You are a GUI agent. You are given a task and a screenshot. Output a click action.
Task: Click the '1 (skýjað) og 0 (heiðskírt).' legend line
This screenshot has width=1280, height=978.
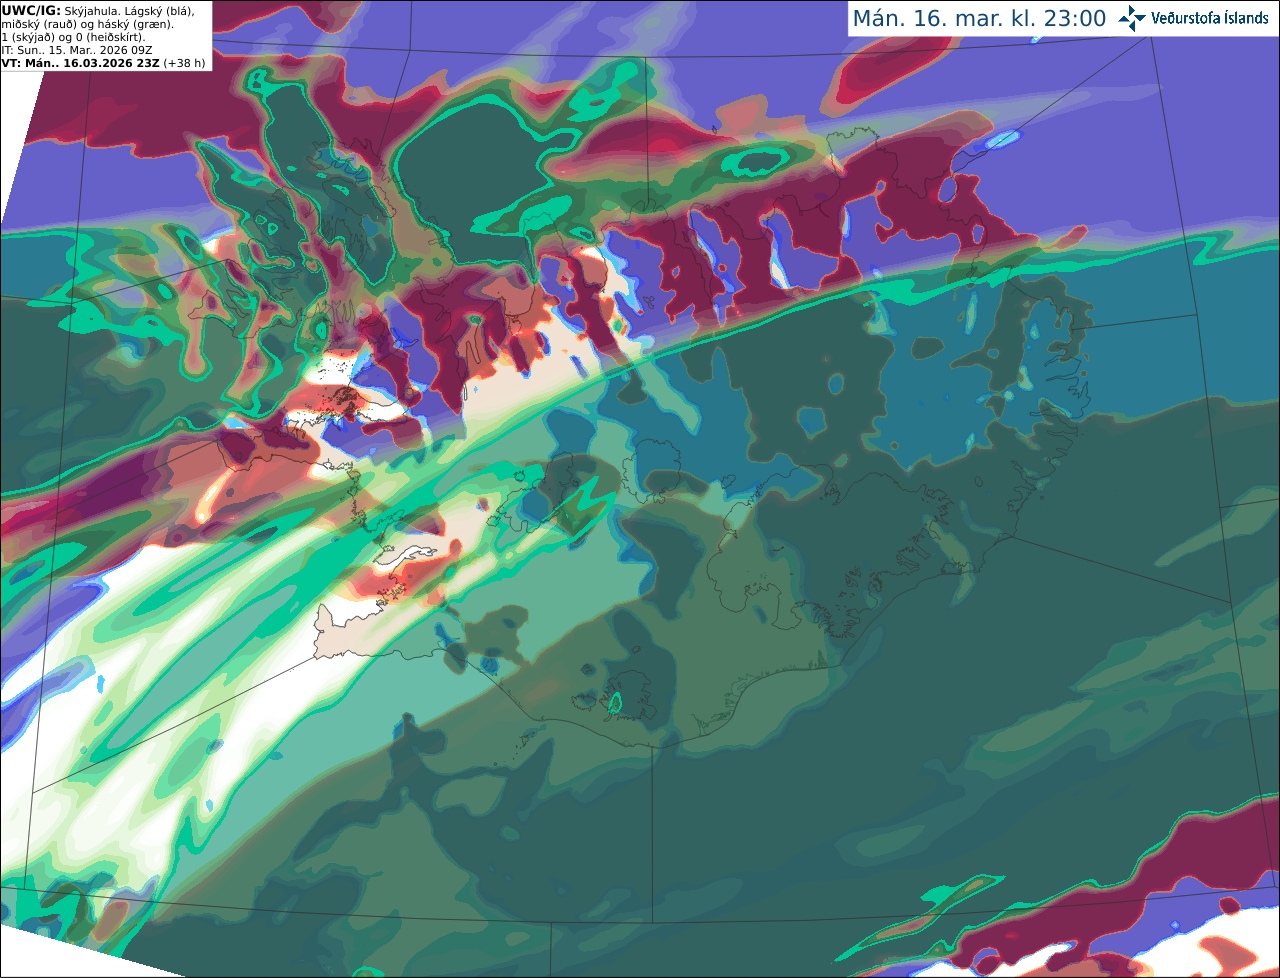pyautogui.click(x=73, y=36)
